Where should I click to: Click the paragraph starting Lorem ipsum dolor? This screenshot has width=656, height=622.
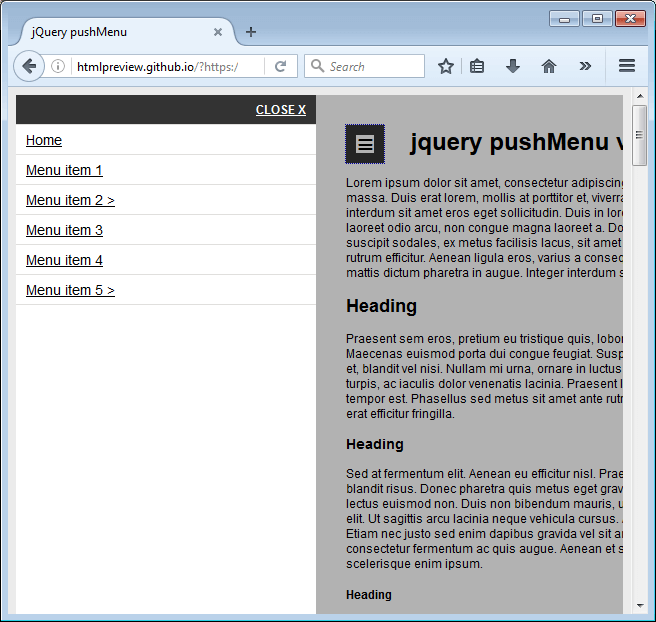coord(484,228)
